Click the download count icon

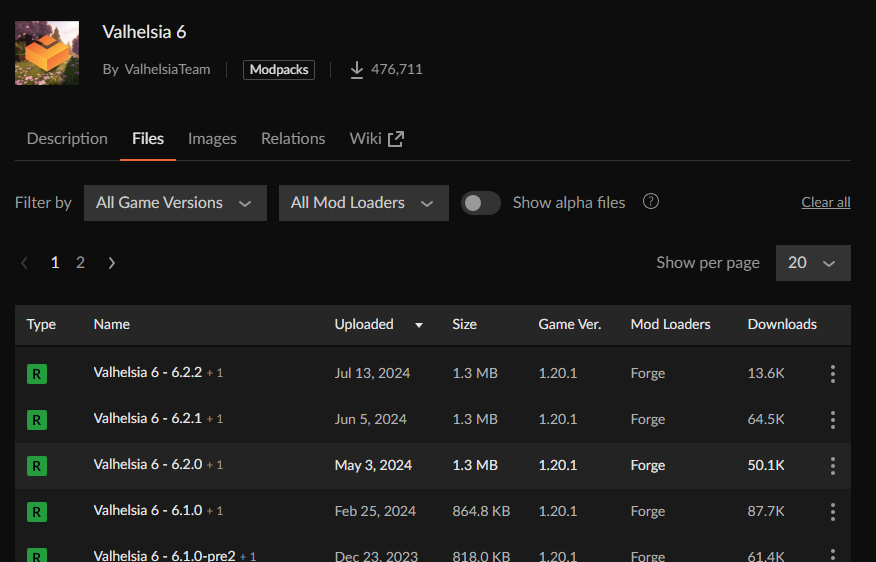click(356, 70)
